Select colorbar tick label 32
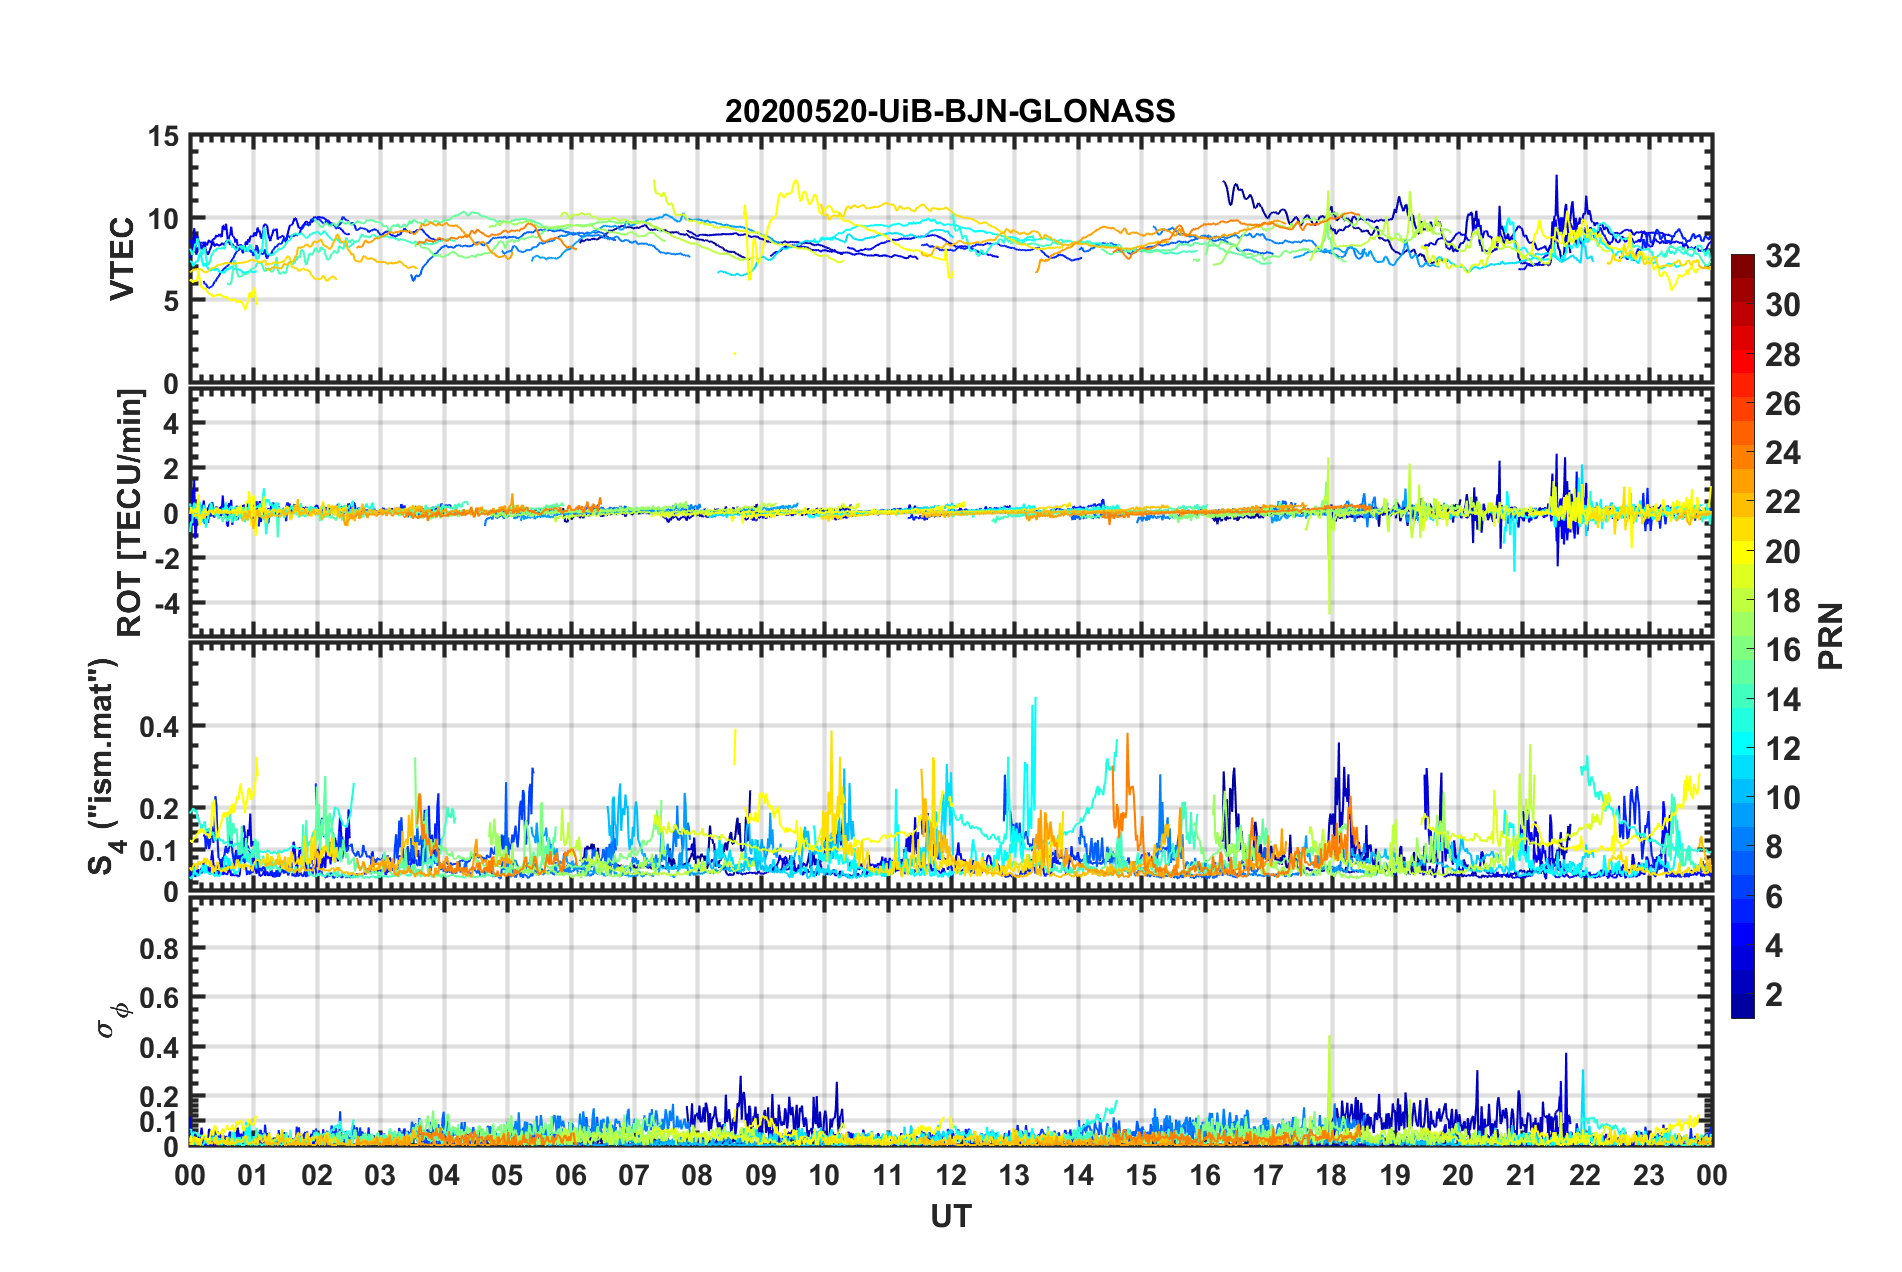The image size is (1902, 1272). (x=1782, y=256)
